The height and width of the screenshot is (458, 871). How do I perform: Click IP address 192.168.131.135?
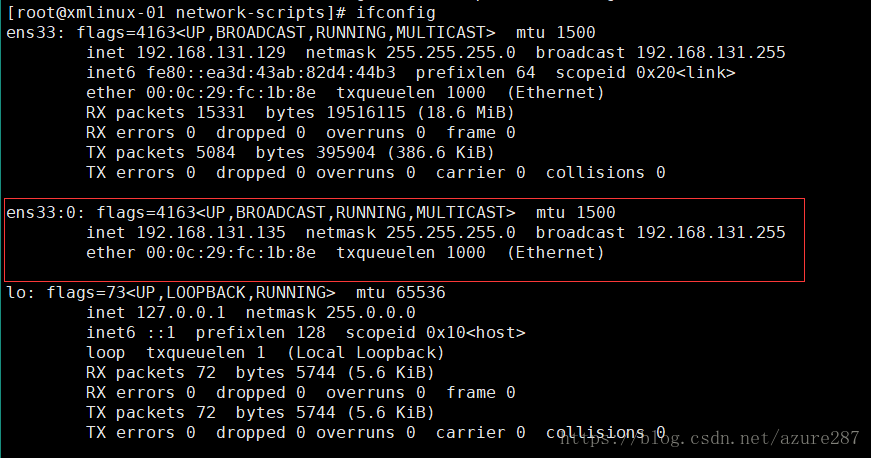point(211,232)
